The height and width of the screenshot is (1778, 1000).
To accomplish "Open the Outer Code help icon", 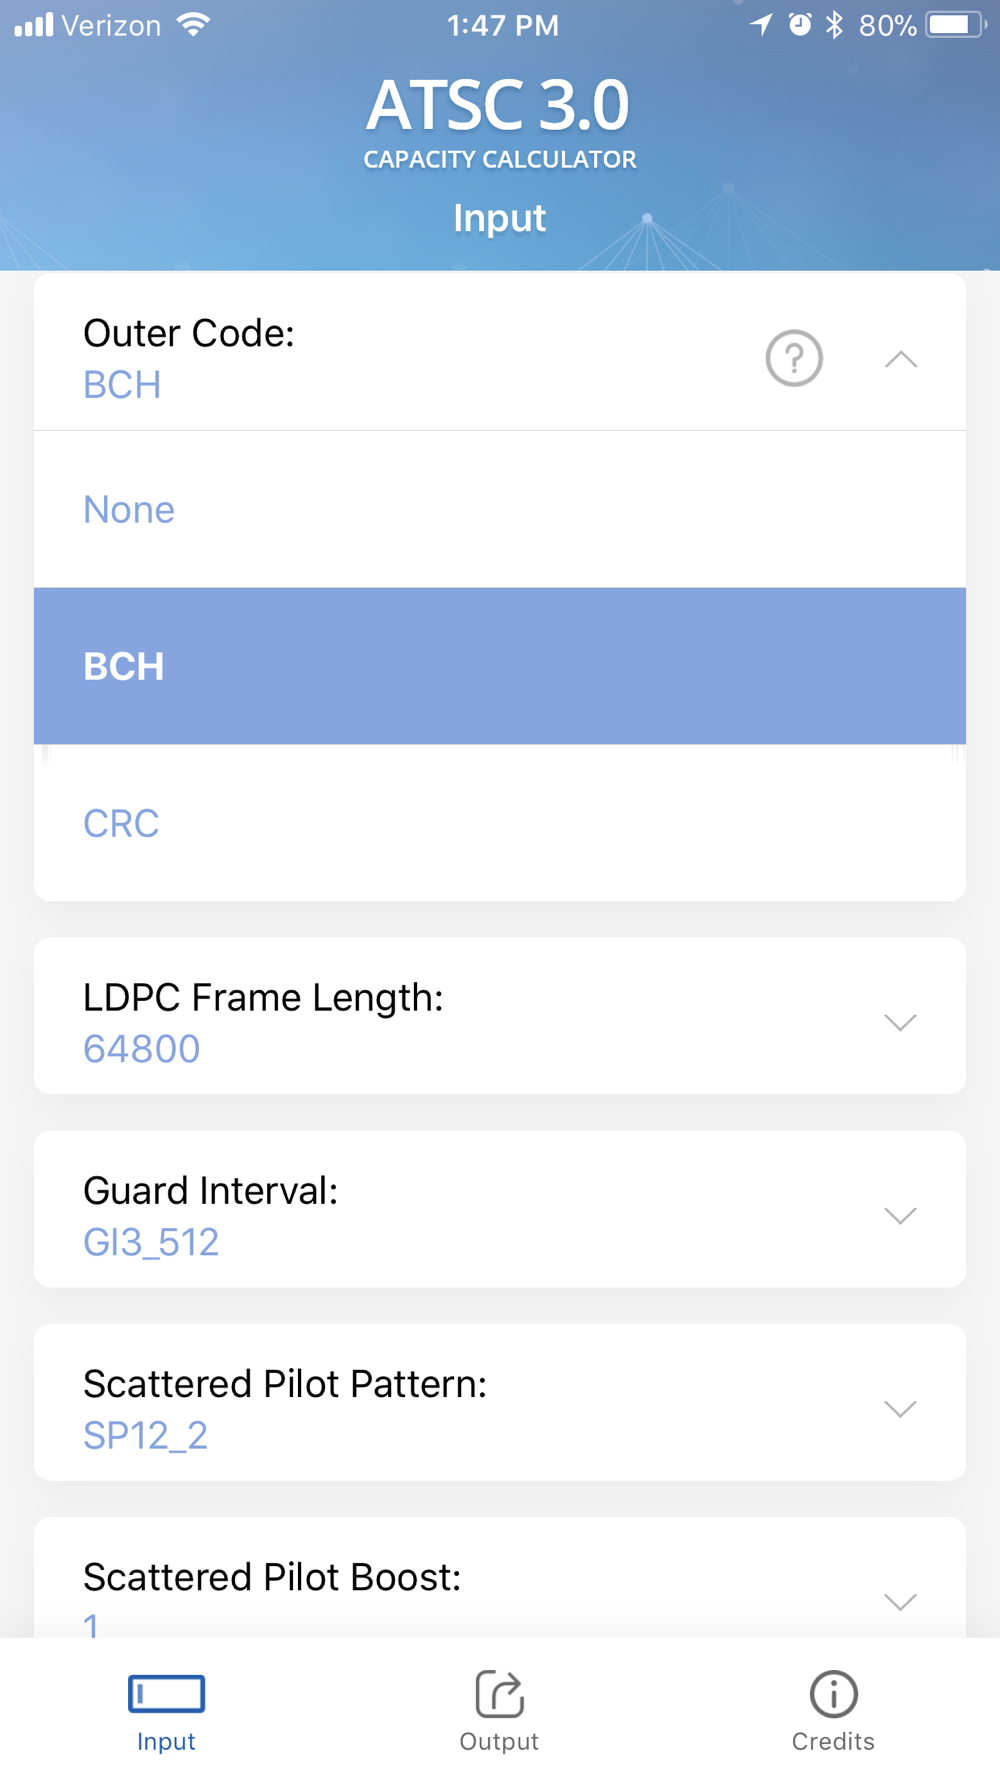I will click(x=794, y=358).
